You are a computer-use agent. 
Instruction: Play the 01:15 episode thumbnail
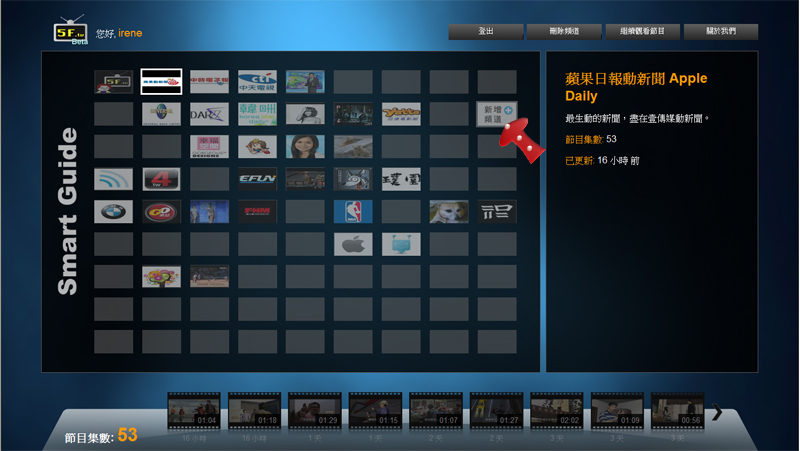pyautogui.click(x=375, y=411)
